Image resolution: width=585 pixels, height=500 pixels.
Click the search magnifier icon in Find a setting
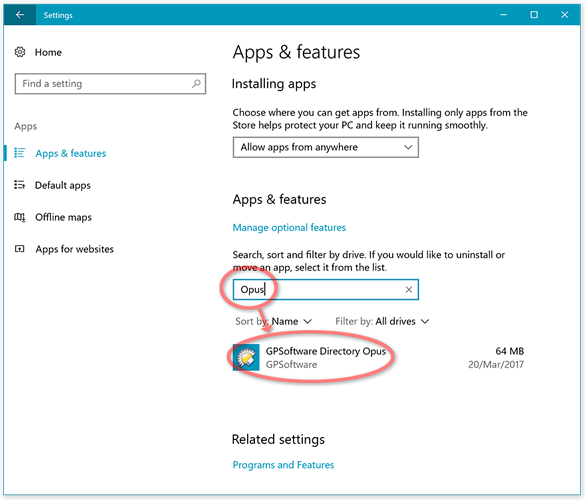196,84
